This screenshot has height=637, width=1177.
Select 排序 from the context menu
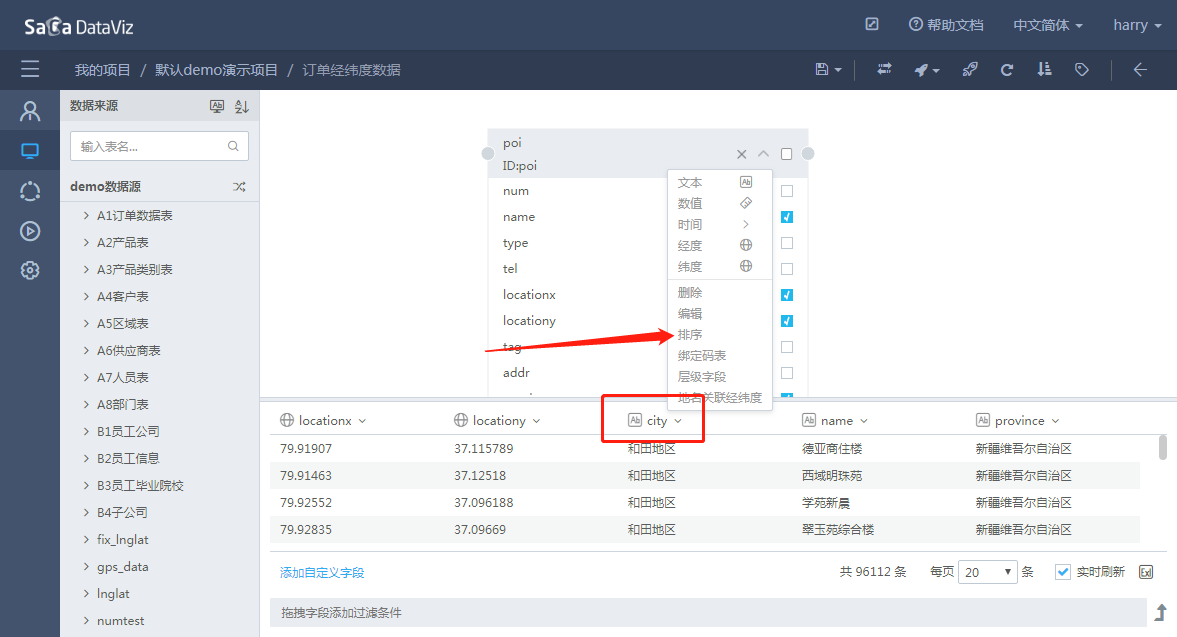point(690,335)
